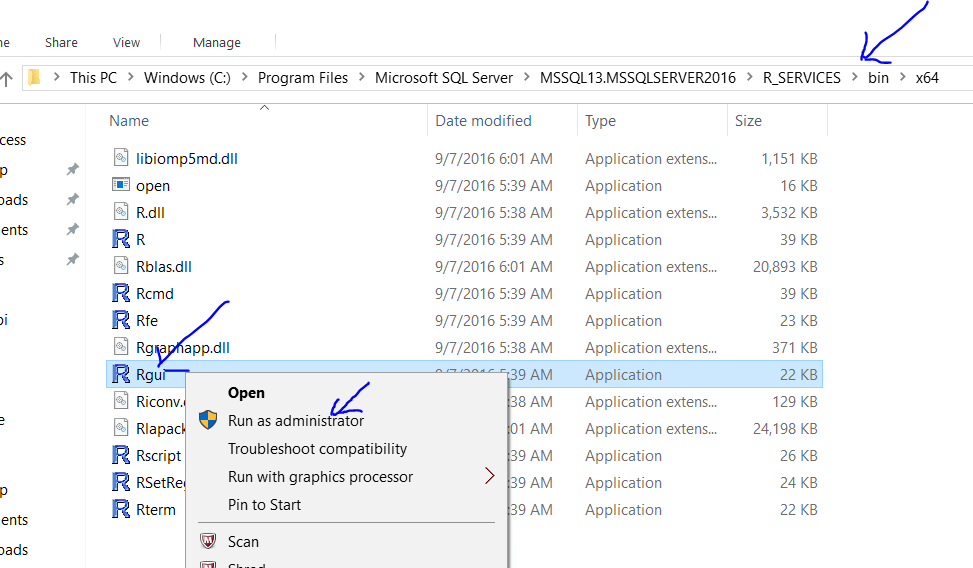
Task: Expand chevron after MSSQL13.MSSQLSERVER2016 breadcrumb
Action: (750, 77)
